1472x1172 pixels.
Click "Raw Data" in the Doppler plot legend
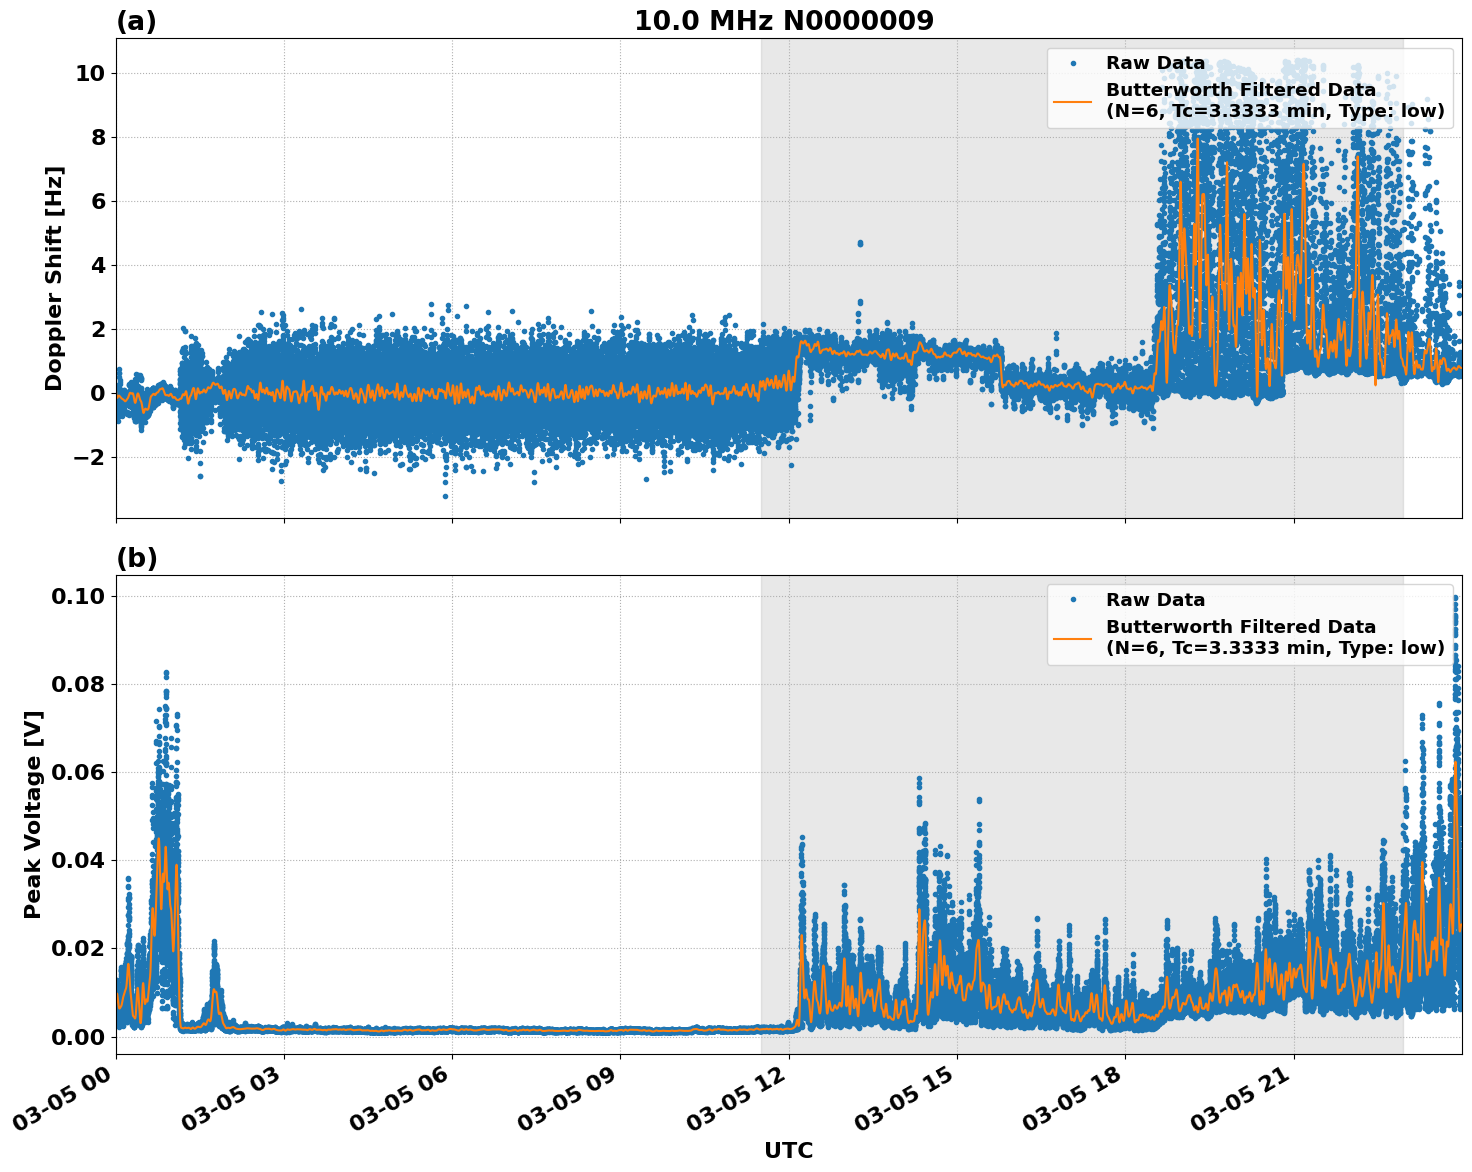(x=1155, y=63)
